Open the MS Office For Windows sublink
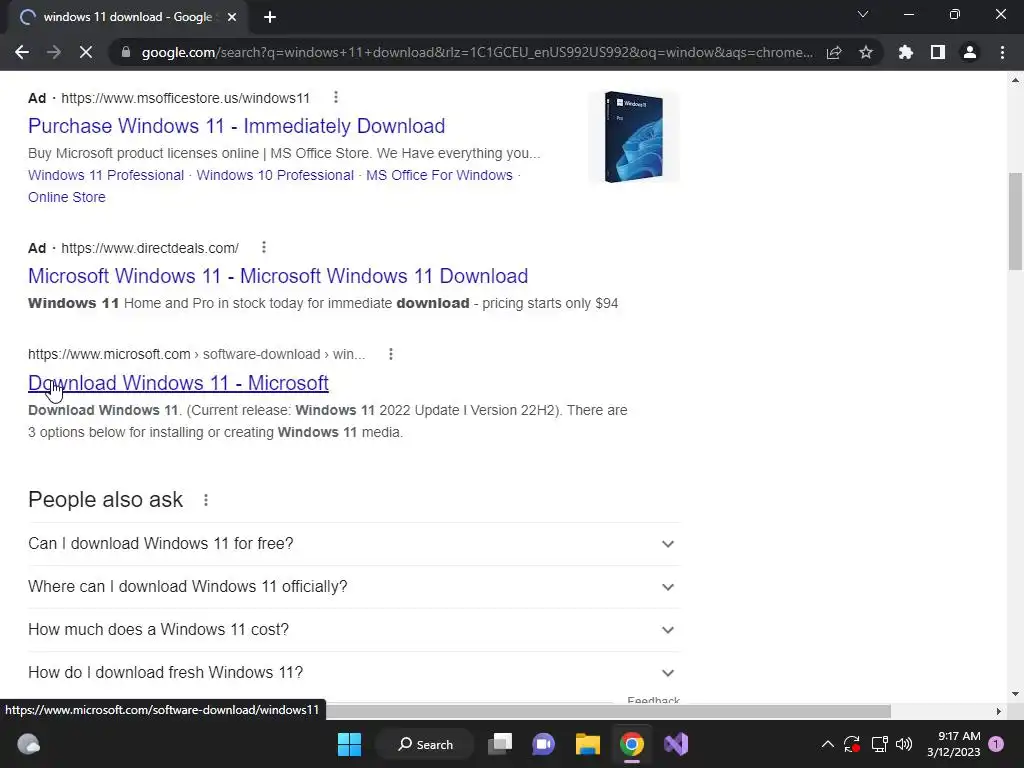Image resolution: width=1024 pixels, height=768 pixels. point(439,175)
